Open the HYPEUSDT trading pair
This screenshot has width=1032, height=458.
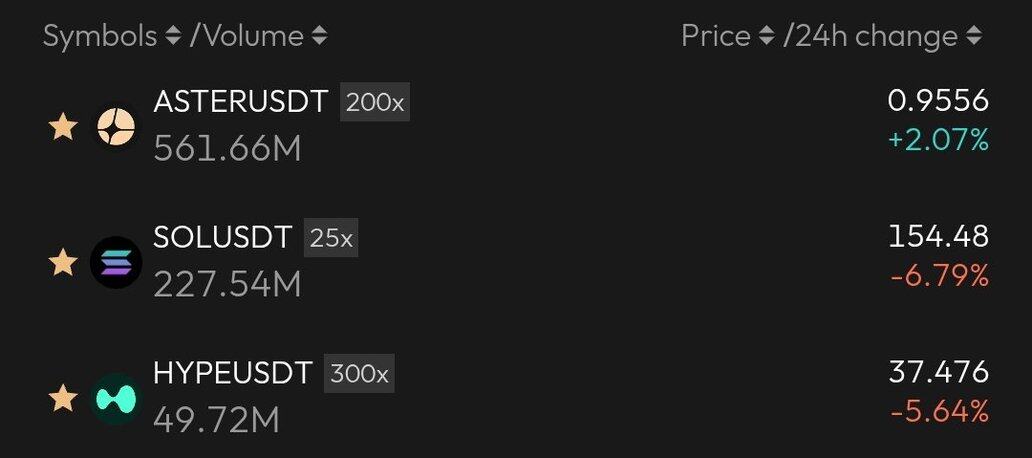click(233, 374)
